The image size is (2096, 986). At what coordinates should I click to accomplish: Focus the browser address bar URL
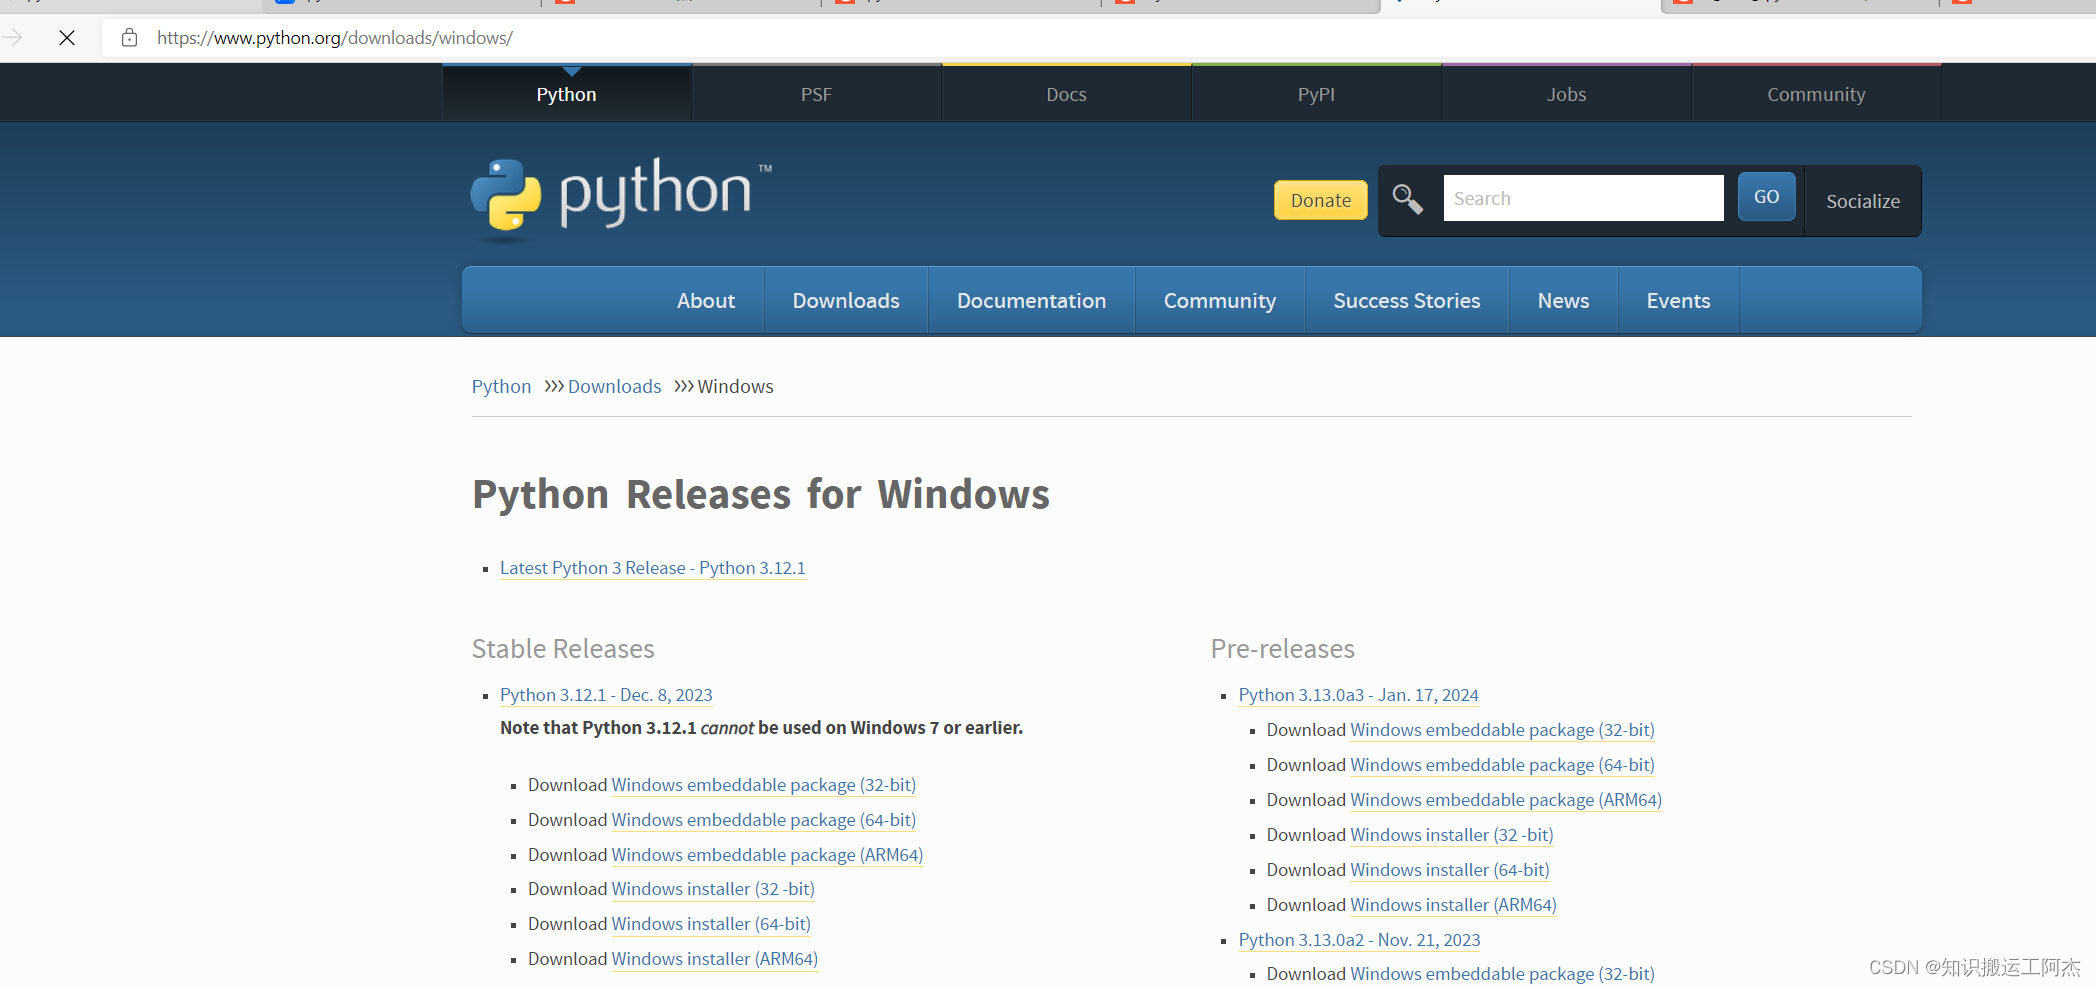pos(335,38)
